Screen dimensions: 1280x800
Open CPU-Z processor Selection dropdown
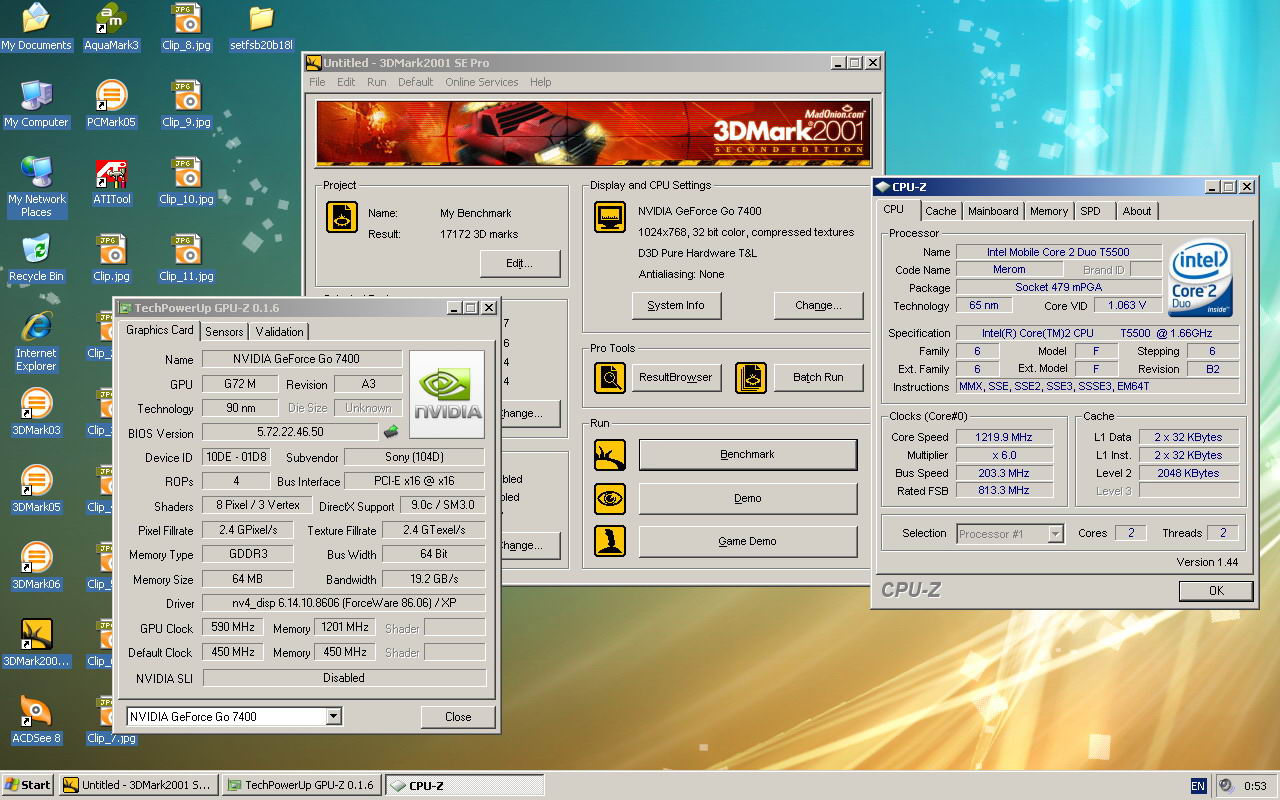coord(1055,533)
